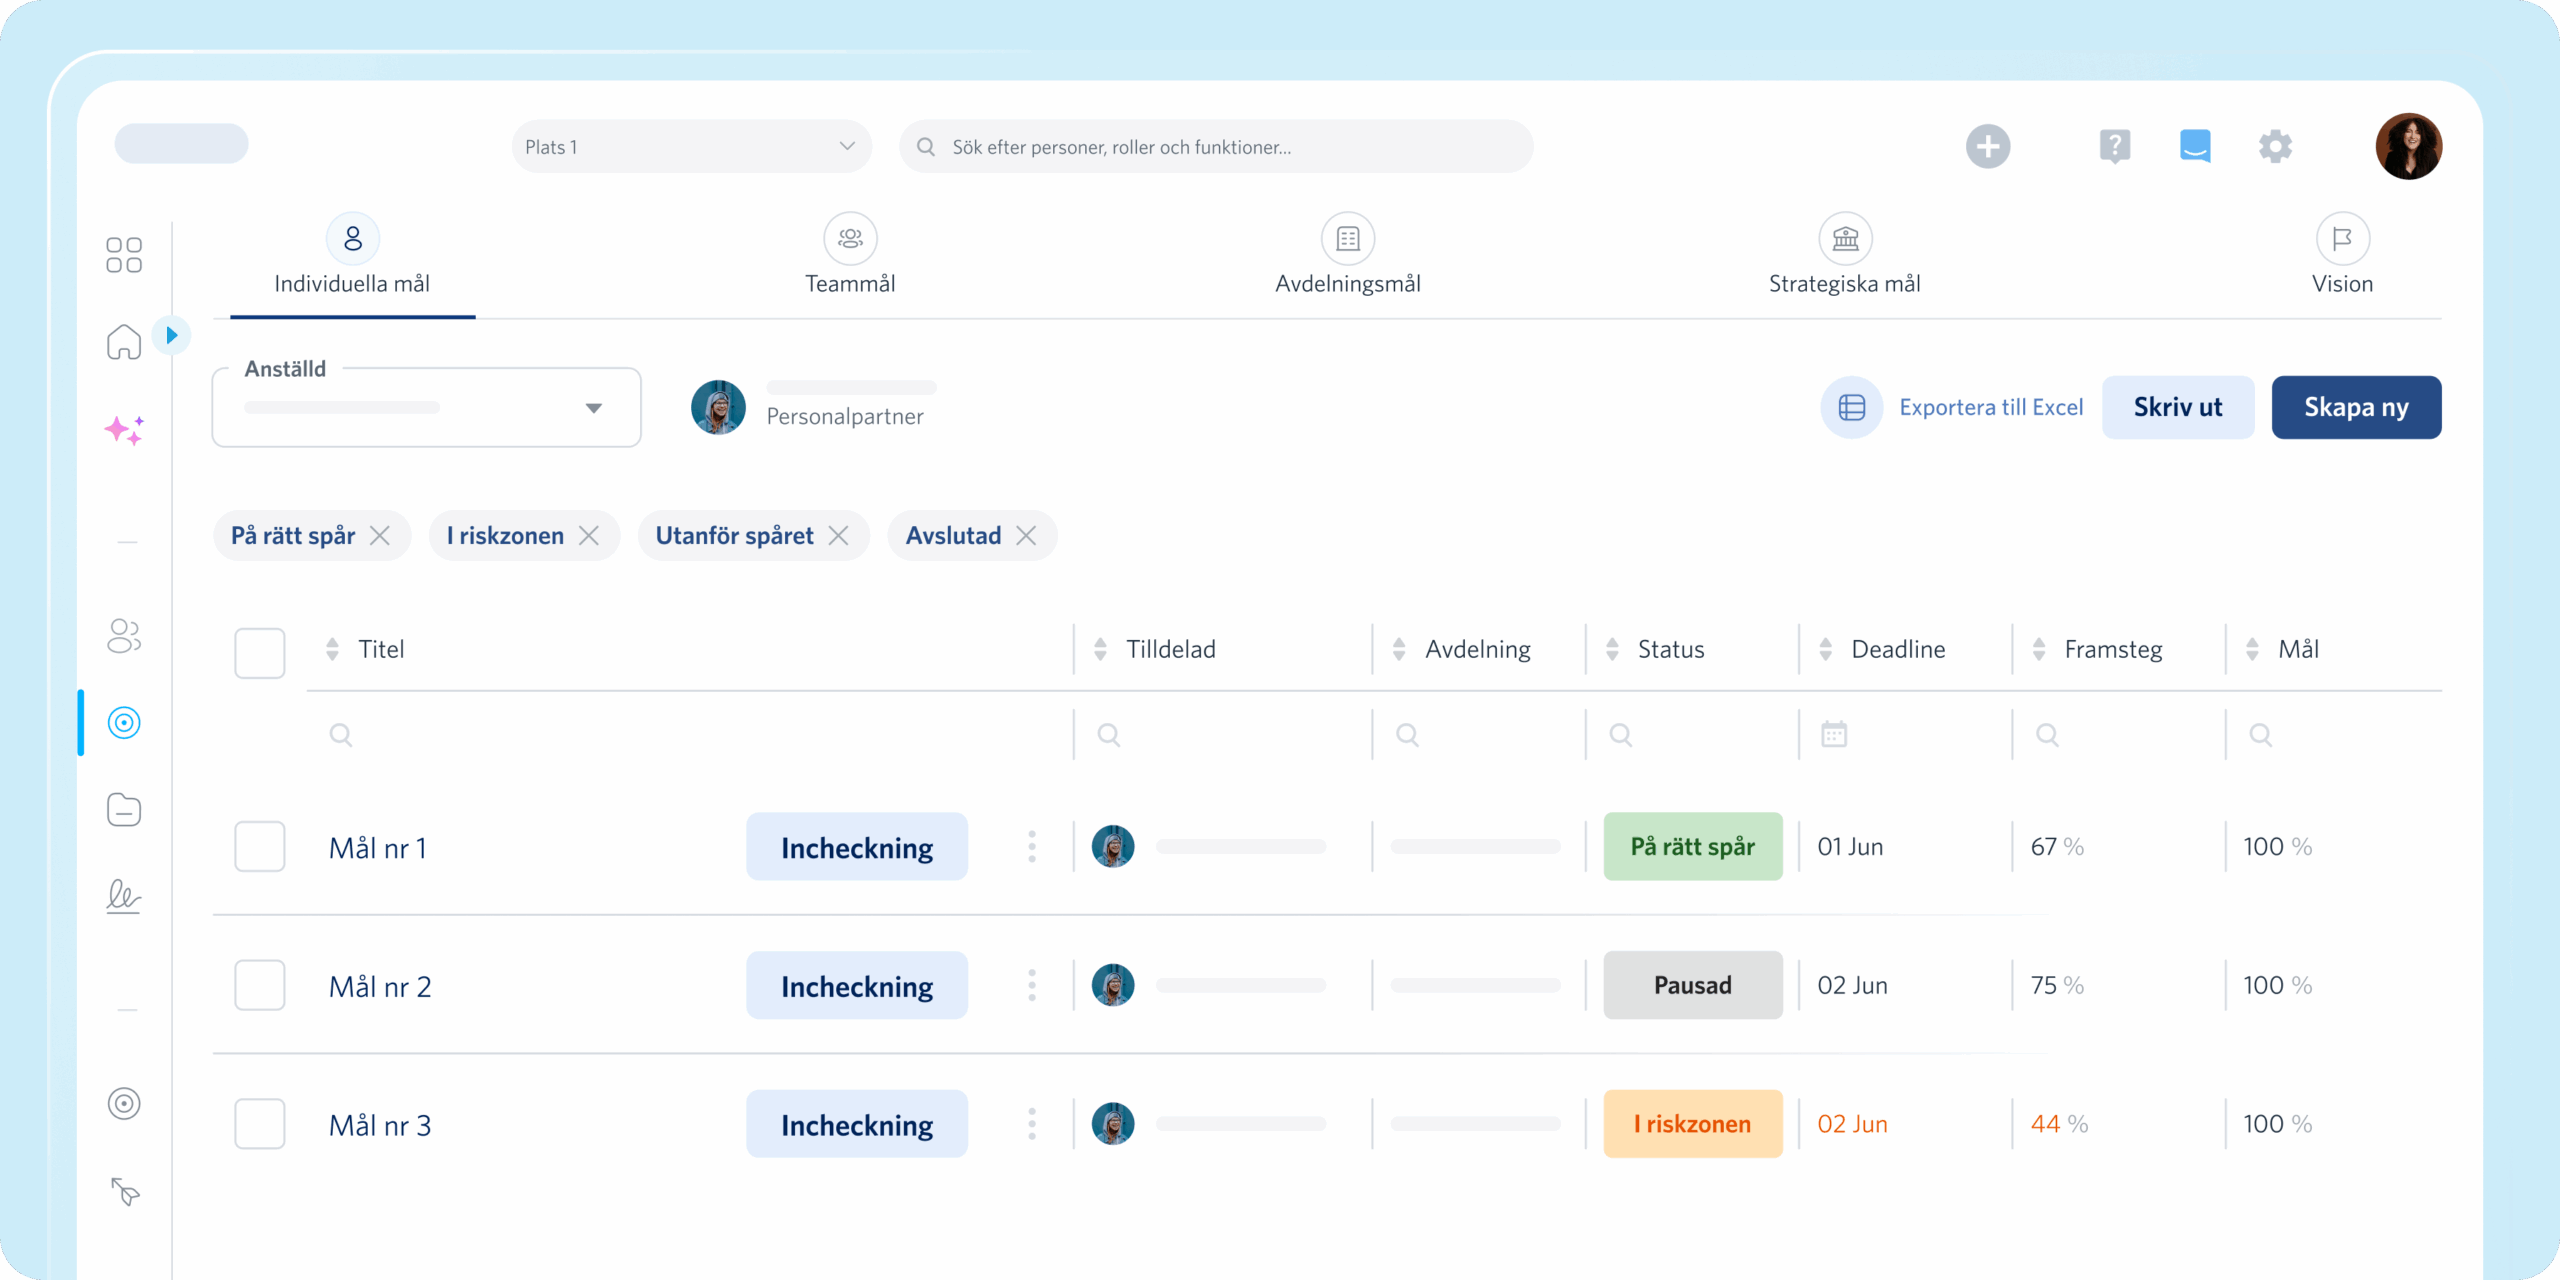Open the Mål nr 2 title
Image resolution: width=2560 pixels, height=1280 pixels.
380,987
